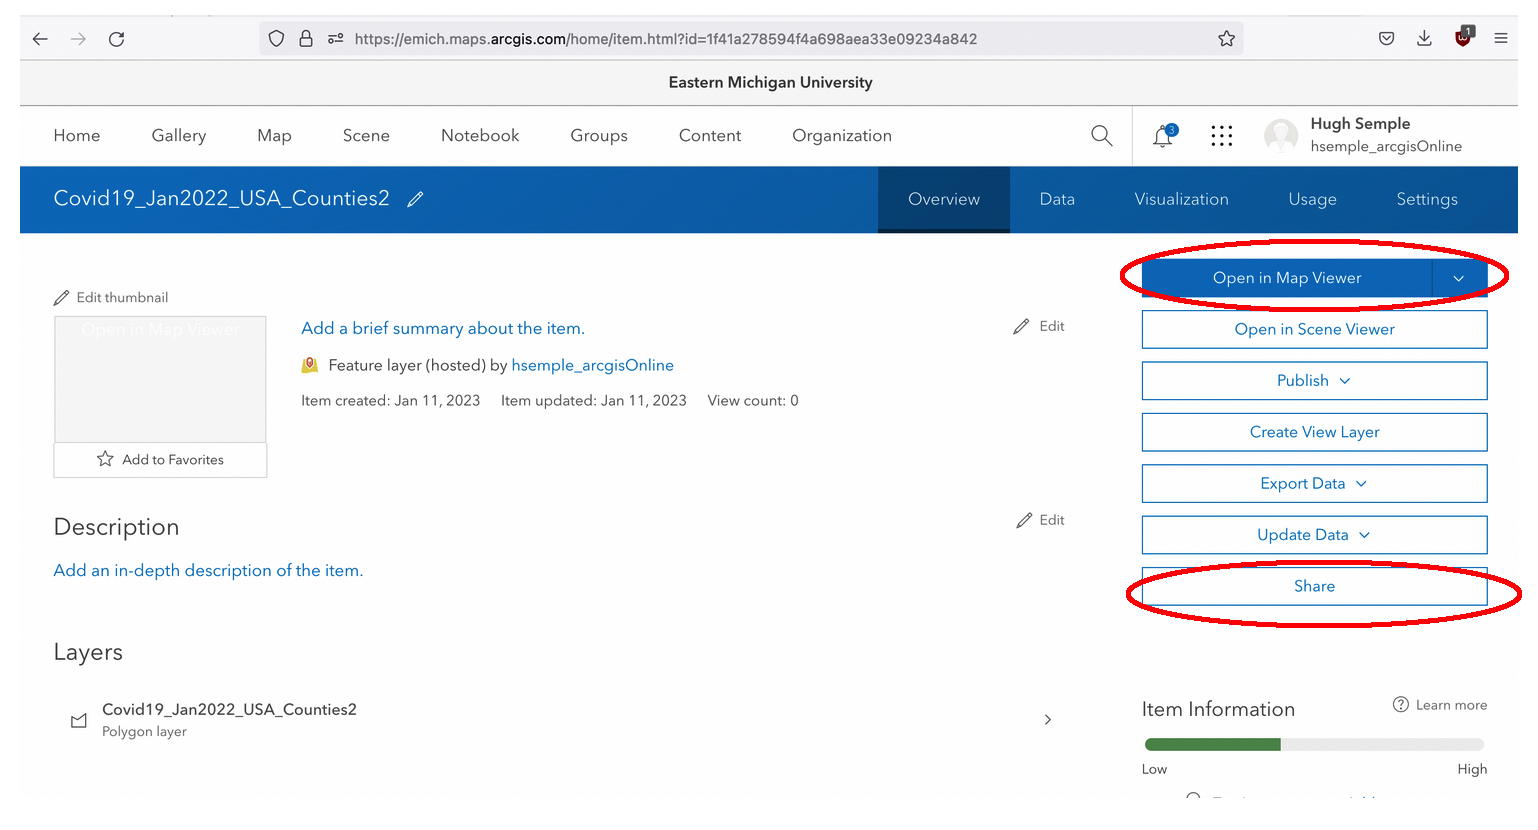1538x830 pixels.
Task: Click the item information progress bar
Action: coord(1314,744)
